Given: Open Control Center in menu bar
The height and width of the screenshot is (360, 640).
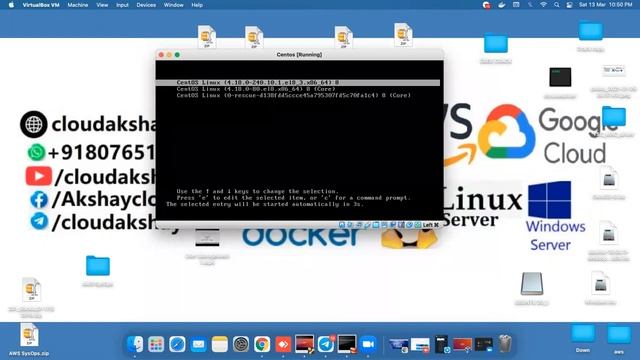Looking at the screenshot, I should tap(569, 5).
